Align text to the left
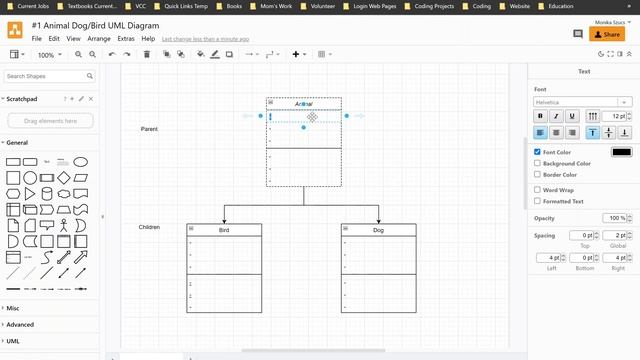 [540, 132]
